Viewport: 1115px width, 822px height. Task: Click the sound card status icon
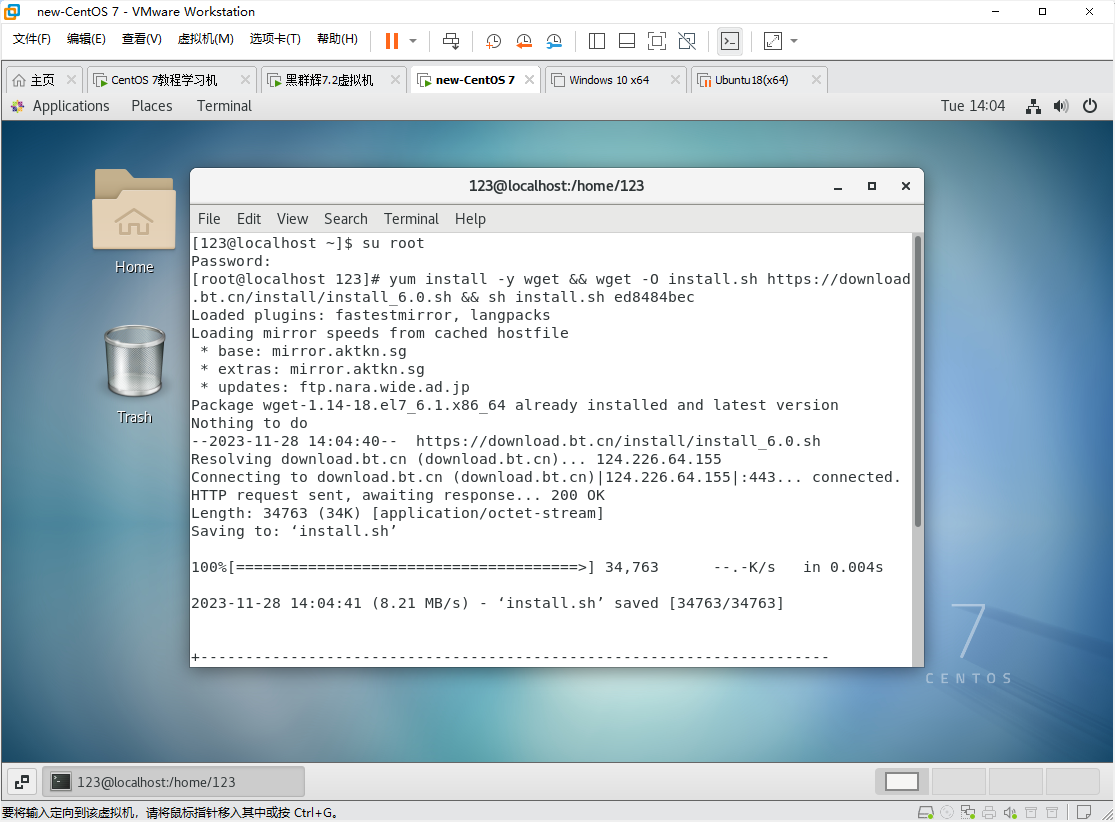[x=1010, y=812]
